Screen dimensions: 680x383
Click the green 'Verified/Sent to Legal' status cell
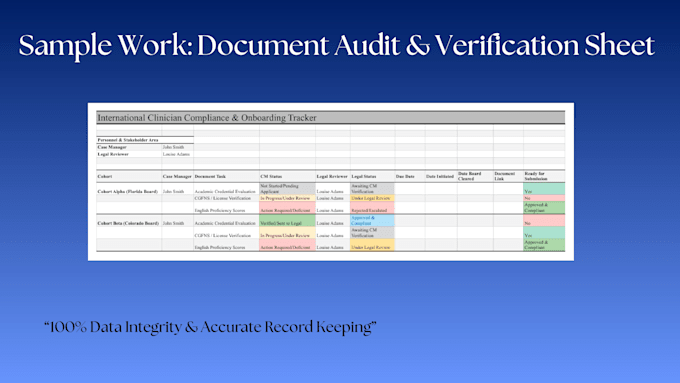[287, 221]
